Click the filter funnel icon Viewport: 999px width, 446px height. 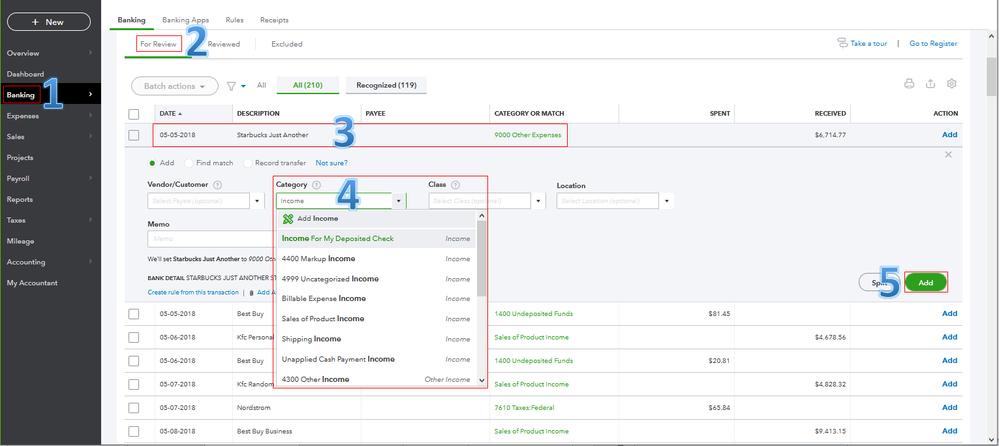click(231, 86)
